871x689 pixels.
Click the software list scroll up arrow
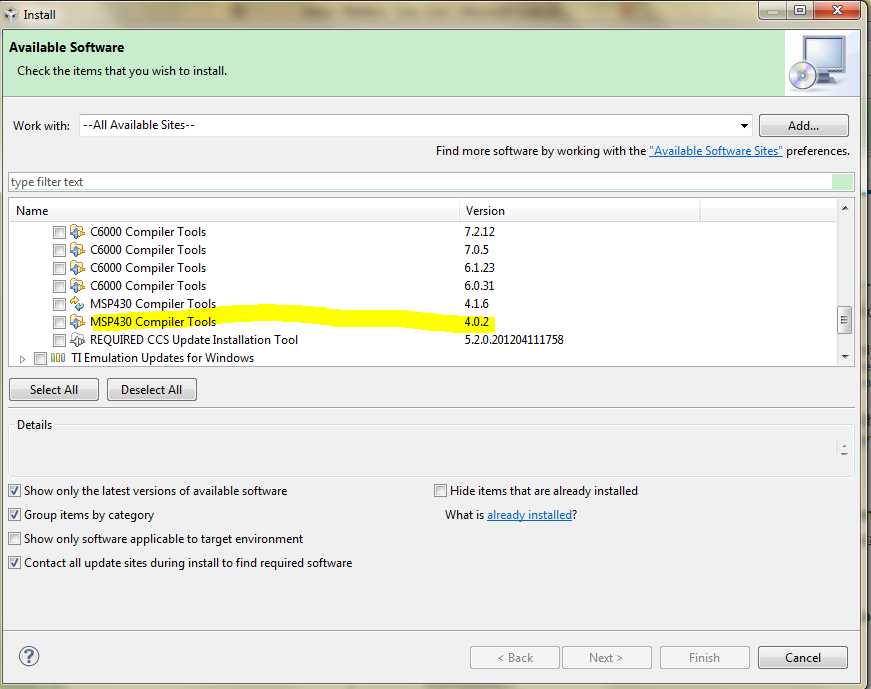(x=844, y=208)
